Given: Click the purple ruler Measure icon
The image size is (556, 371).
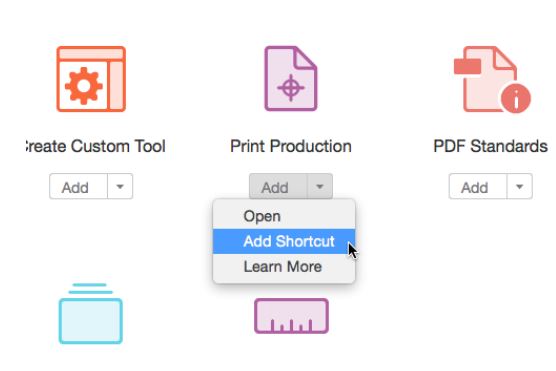Looking at the screenshot, I should click(x=291, y=316).
